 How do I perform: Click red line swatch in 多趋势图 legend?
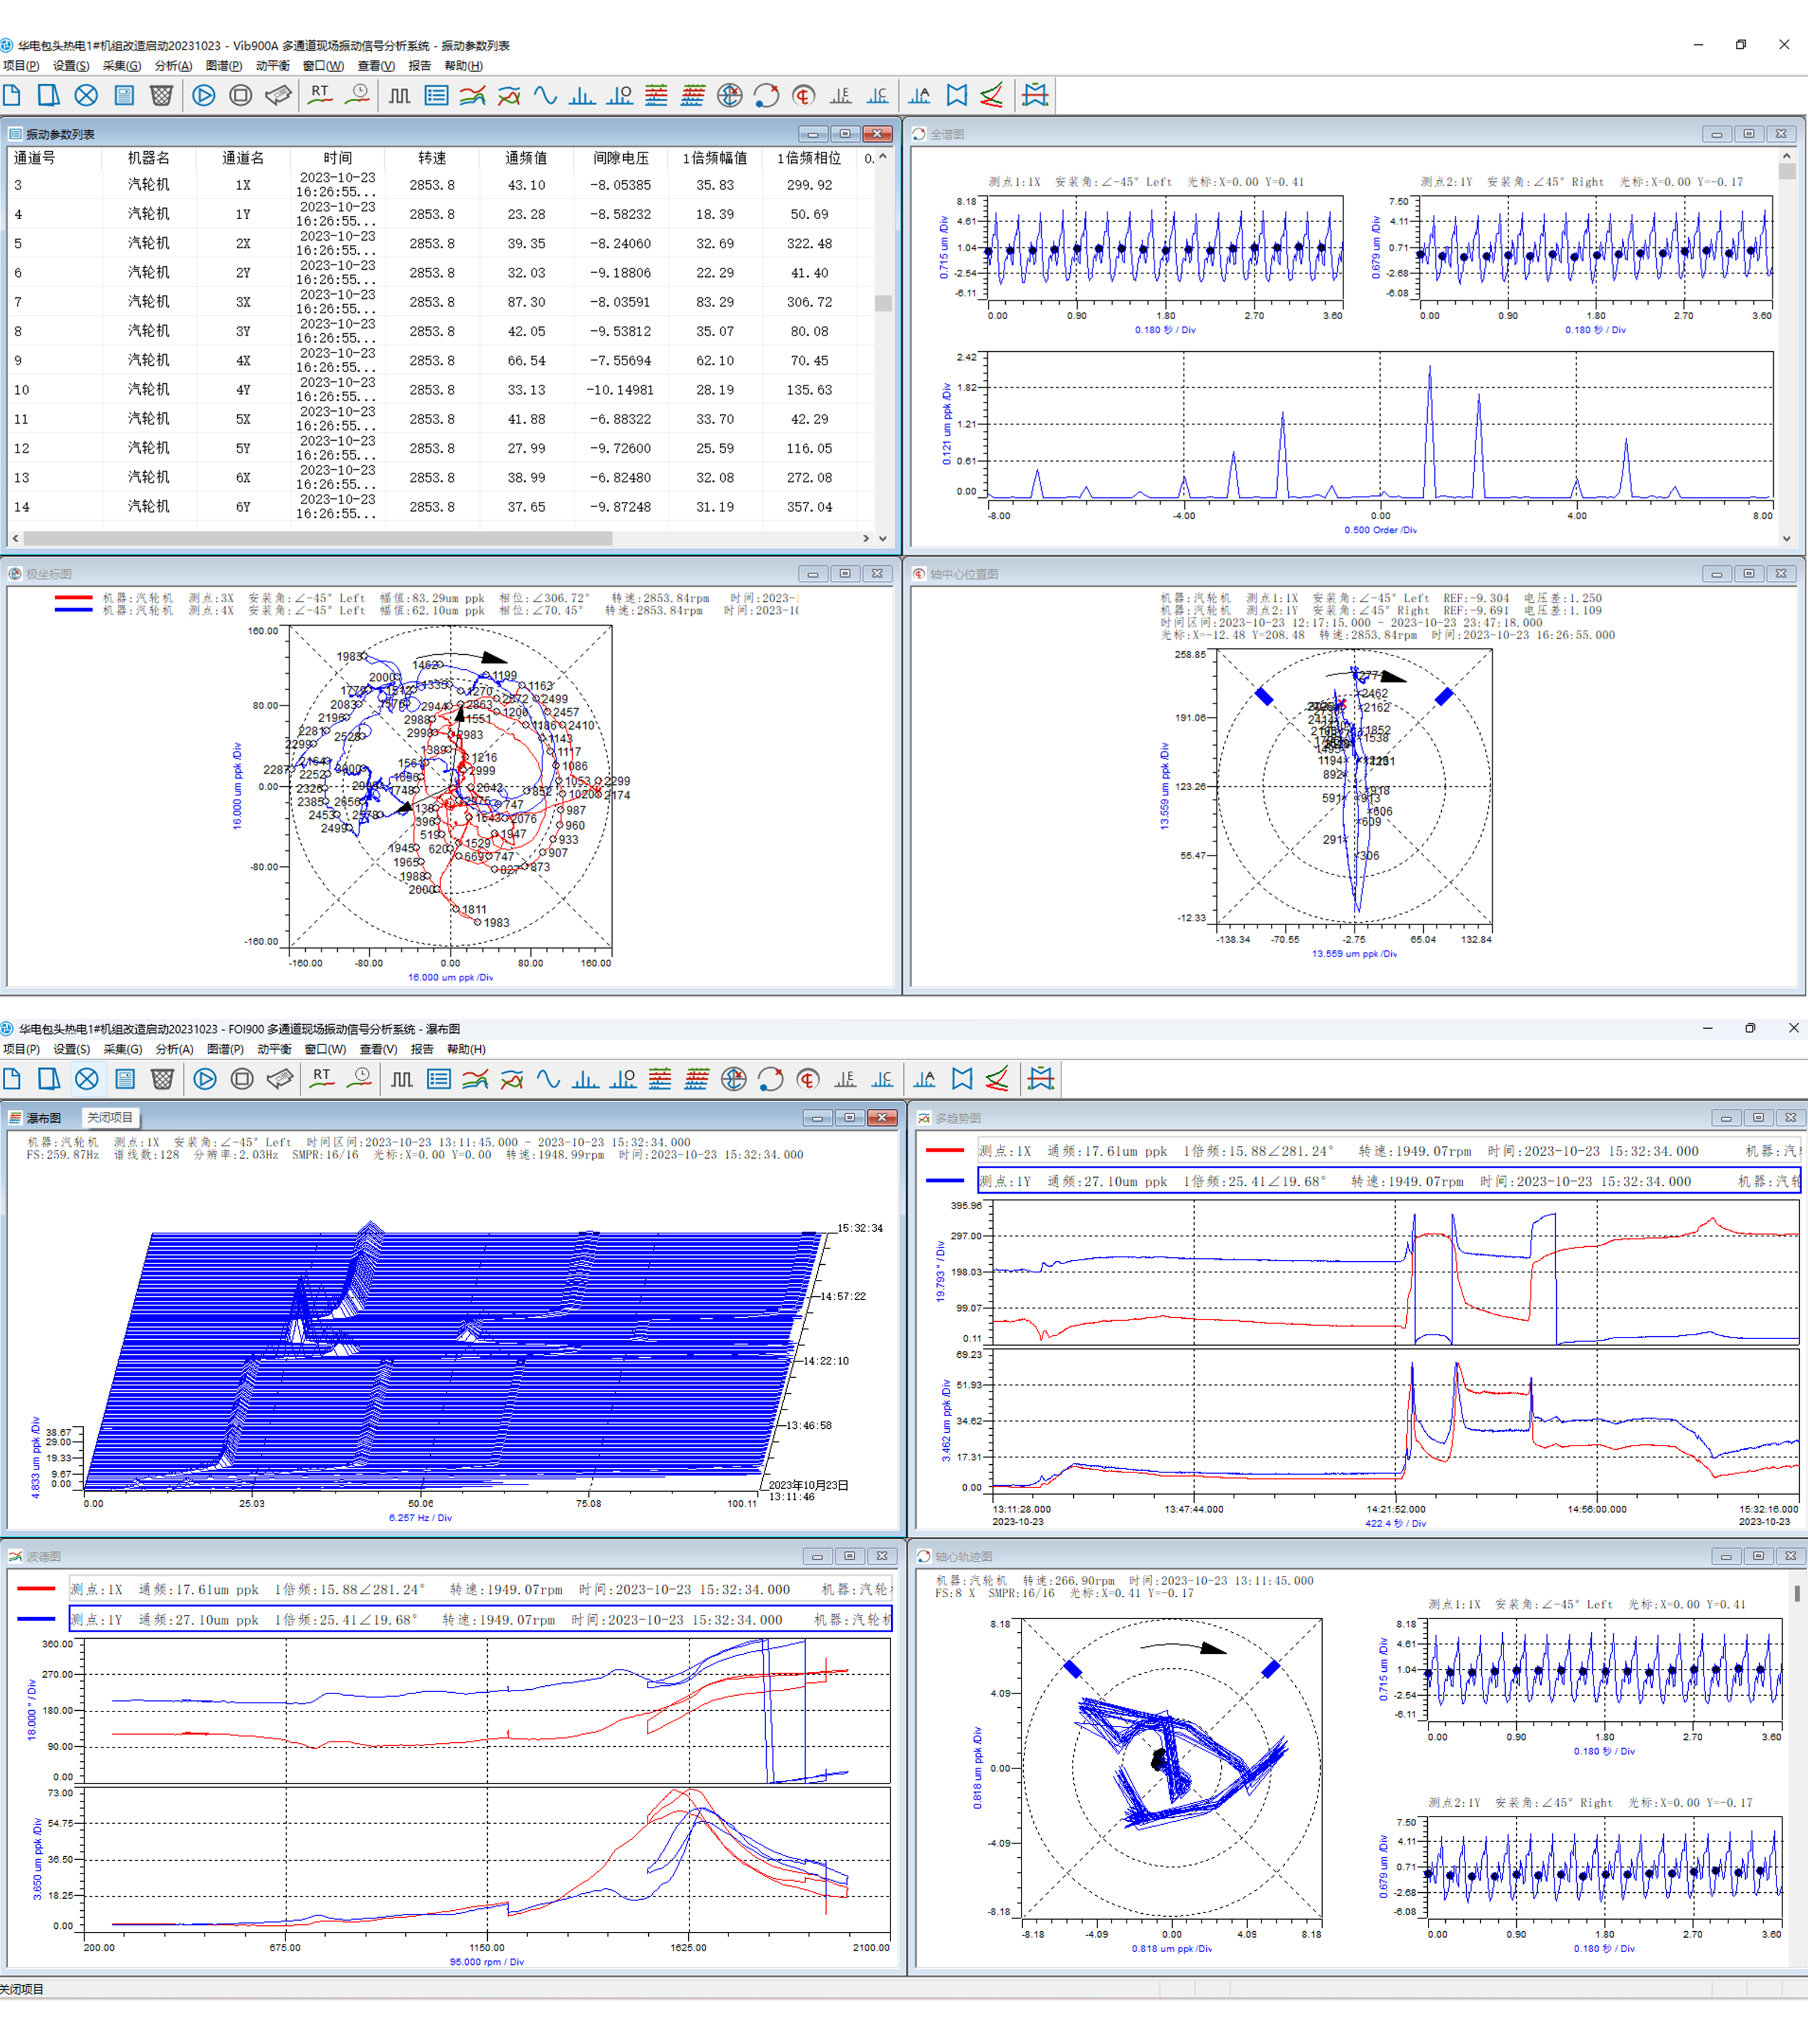pos(944,1151)
